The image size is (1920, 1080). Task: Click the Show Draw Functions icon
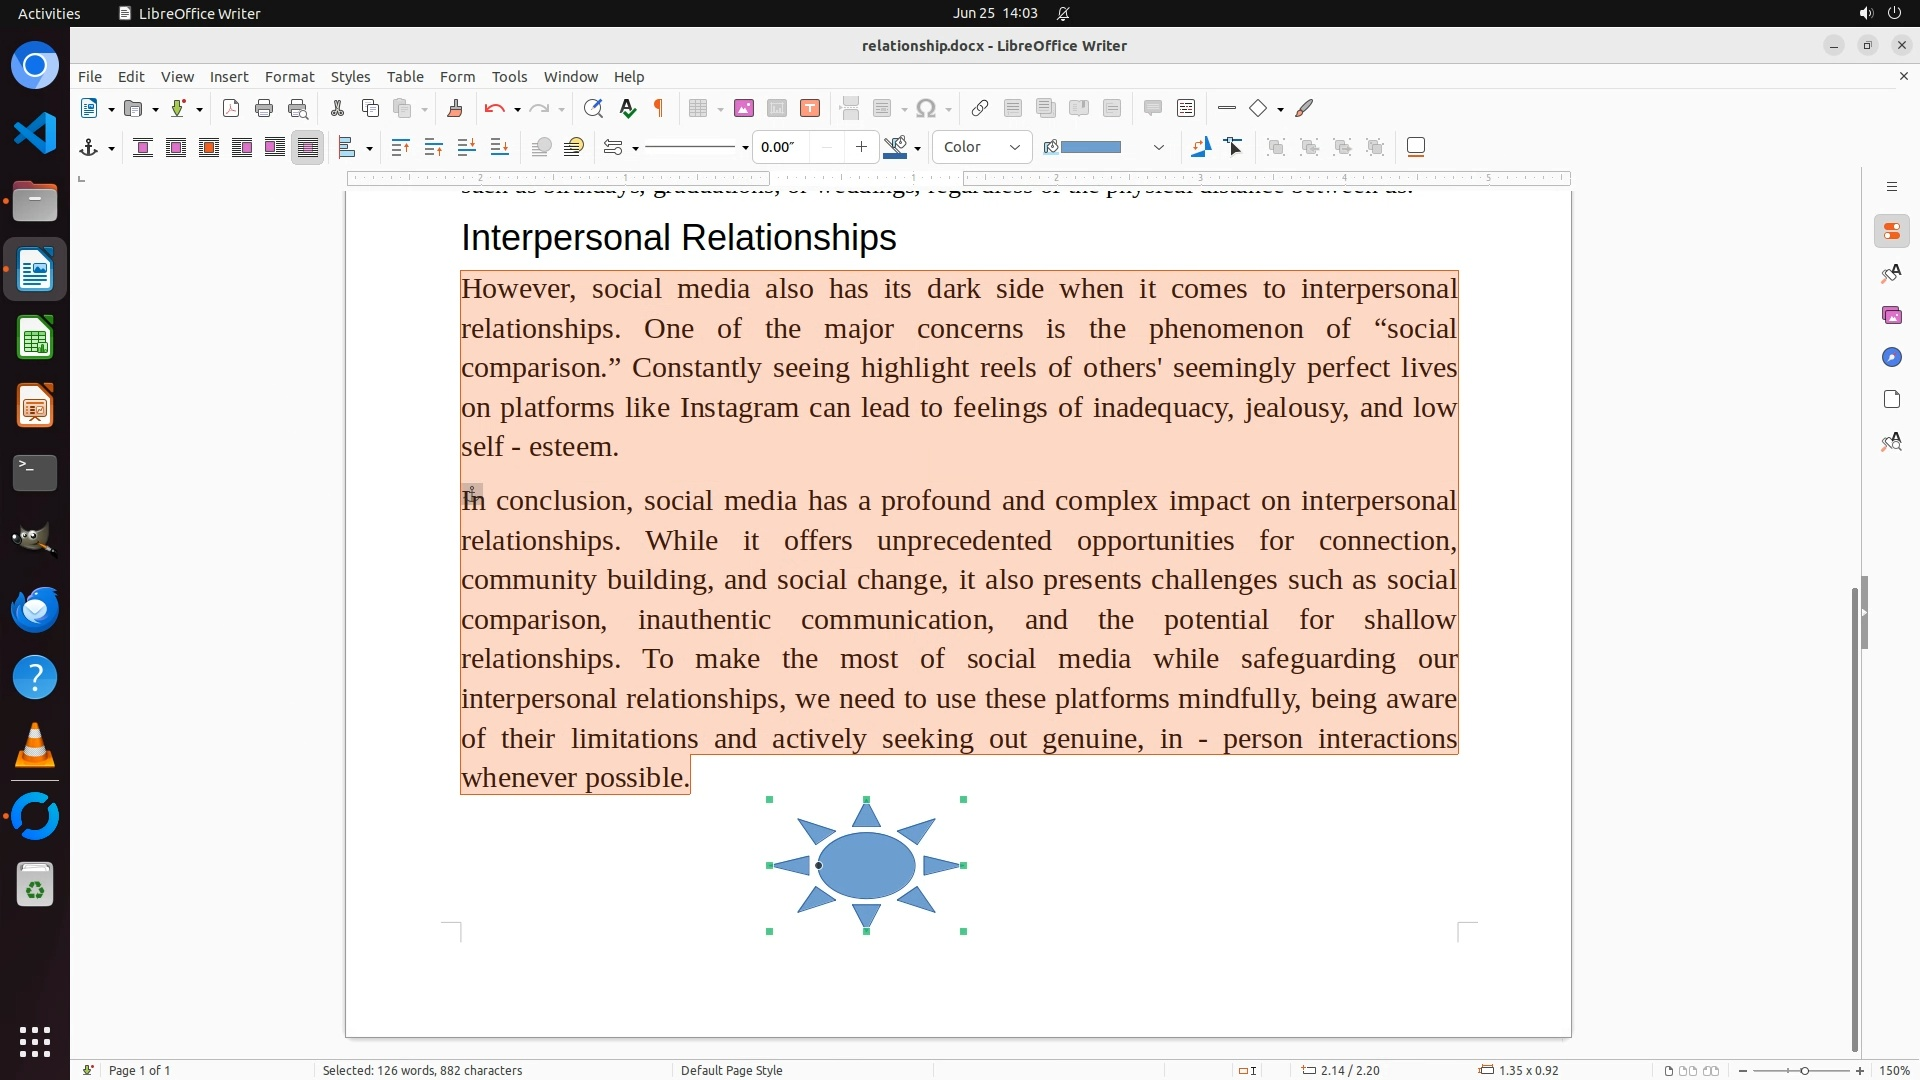1304,109
